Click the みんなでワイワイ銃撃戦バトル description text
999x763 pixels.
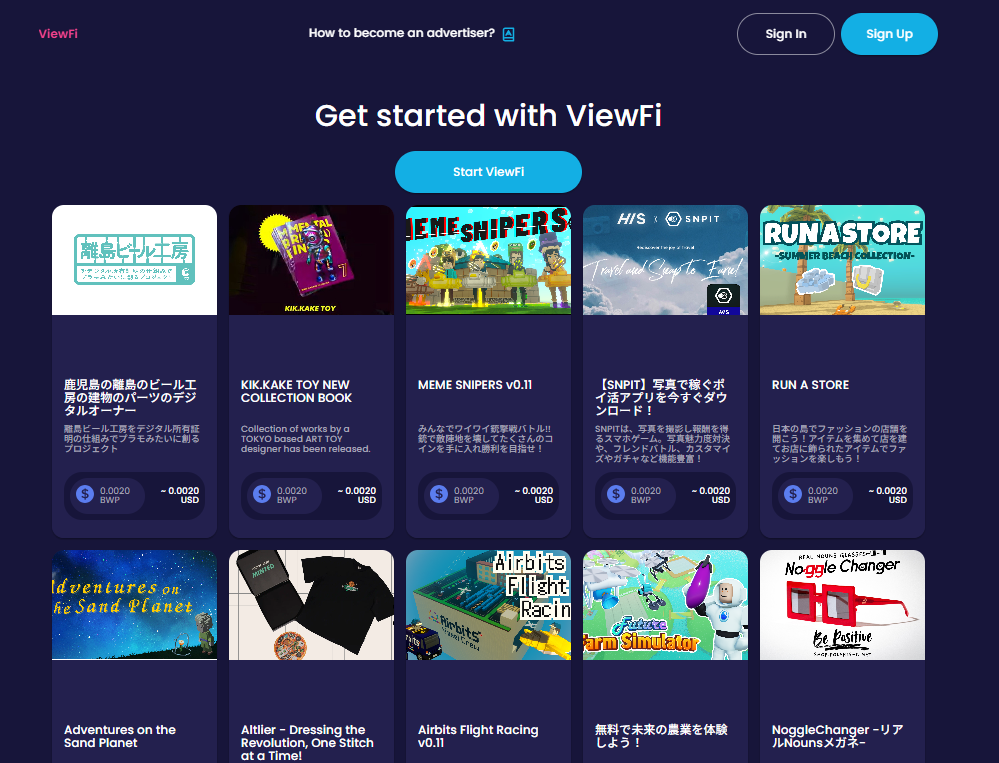[x=485, y=439]
